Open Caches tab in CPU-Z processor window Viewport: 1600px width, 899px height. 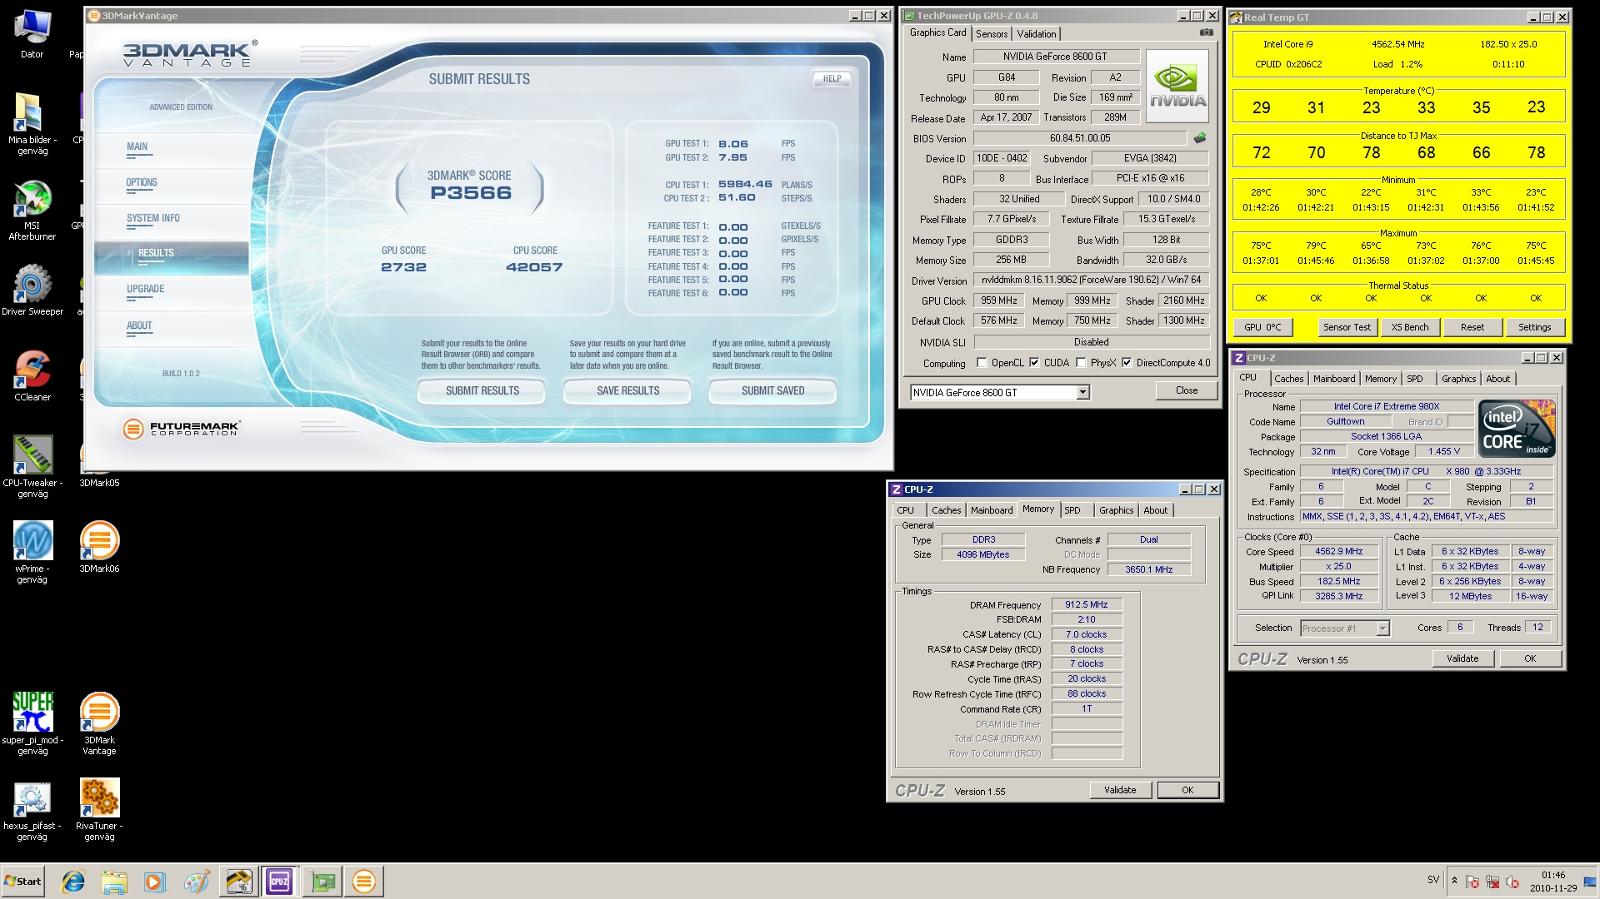[1288, 379]
